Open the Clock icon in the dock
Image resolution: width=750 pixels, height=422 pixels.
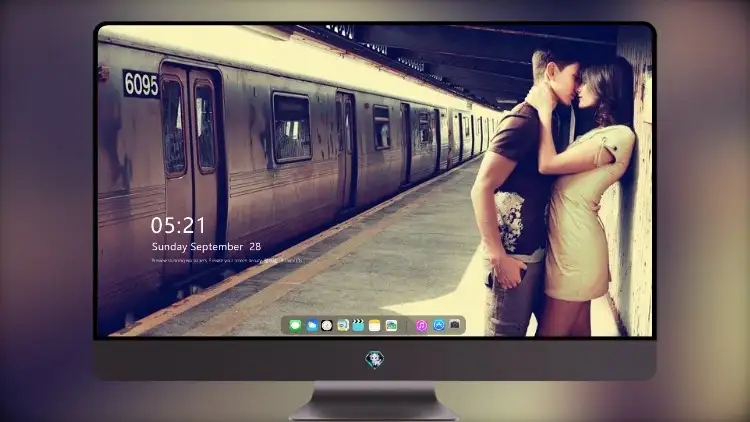pyautogui.click(x=327, y=326)
